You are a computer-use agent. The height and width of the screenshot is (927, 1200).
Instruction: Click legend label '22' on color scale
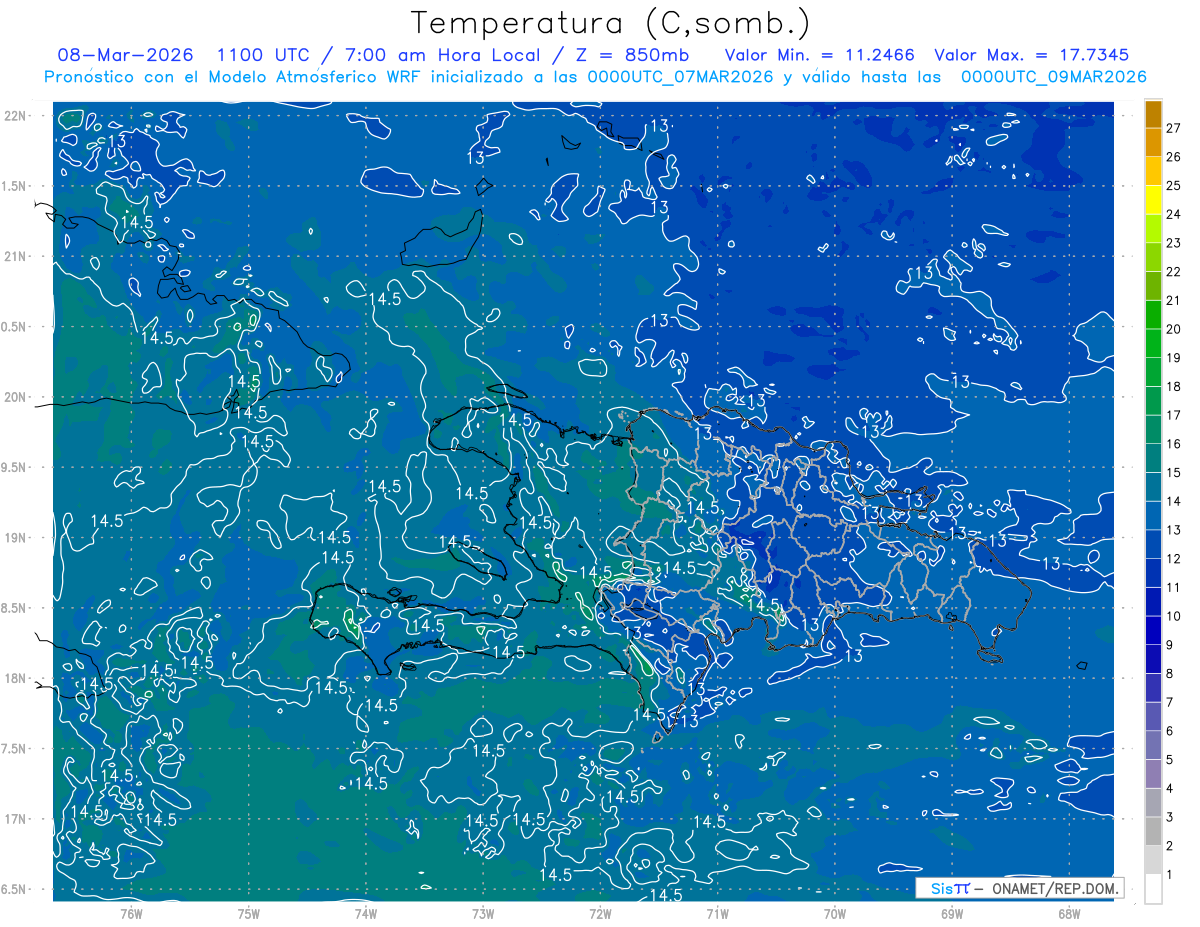coord(1174,272)
